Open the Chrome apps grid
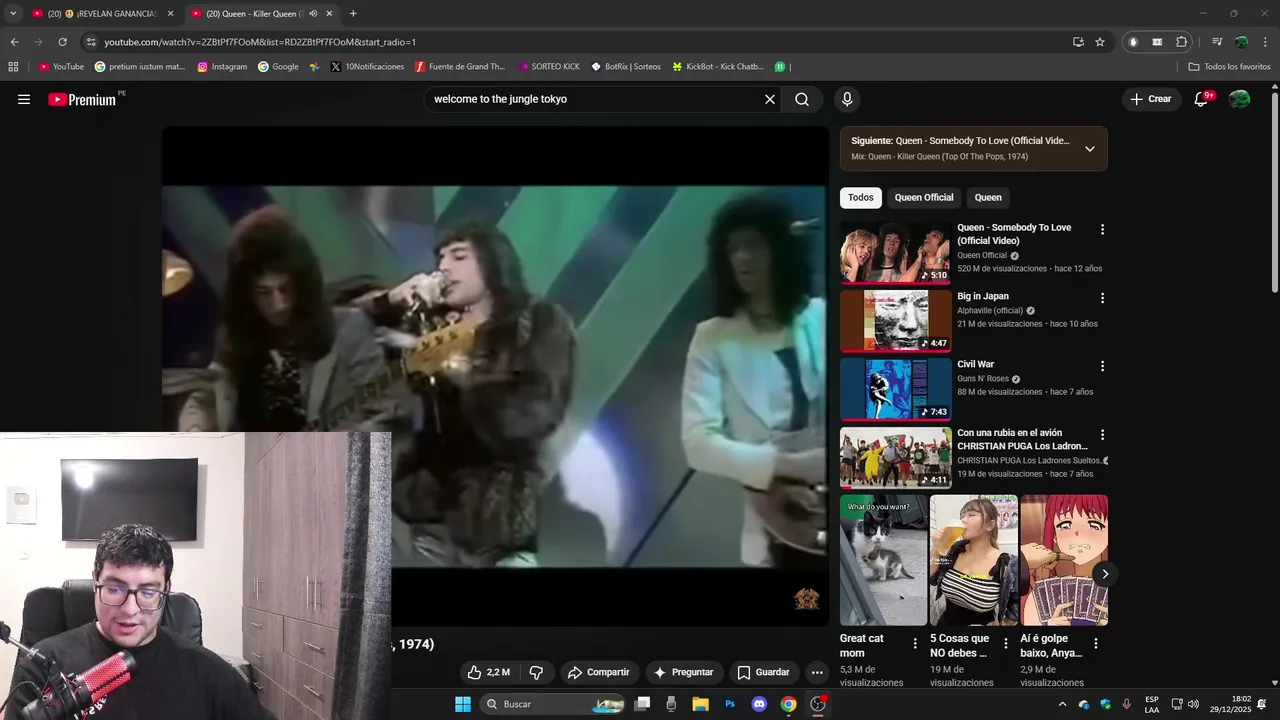The width and height of the screenshot is (1280, 720). pos(13,67)
